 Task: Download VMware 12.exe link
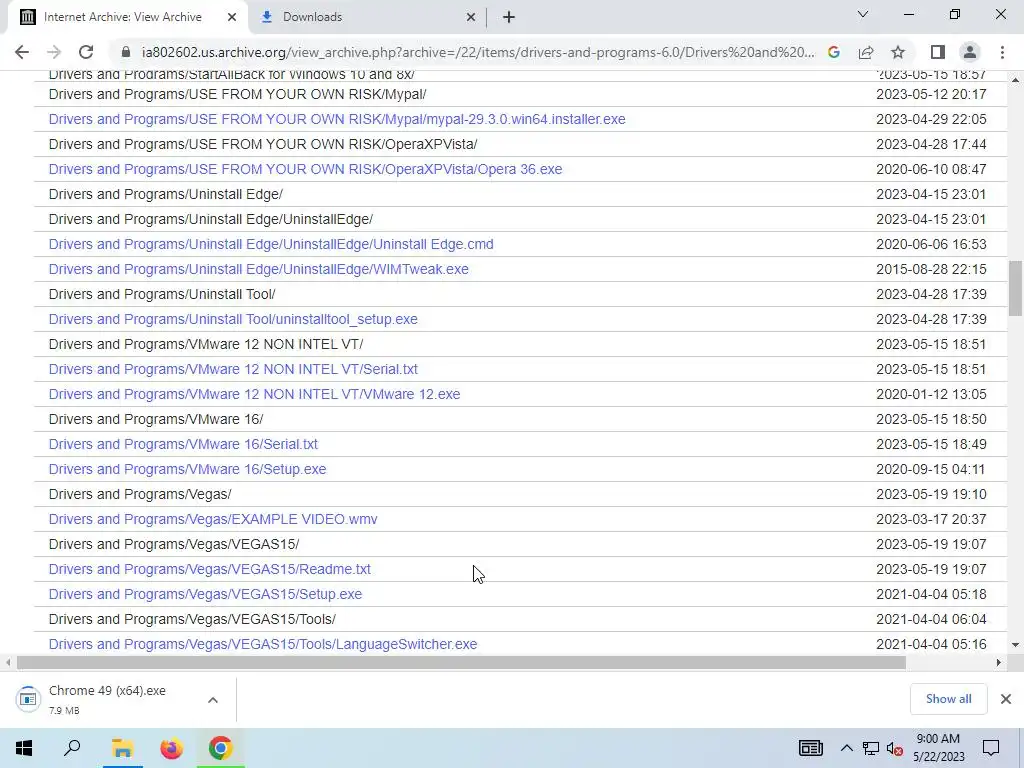[x=254, y=394]
